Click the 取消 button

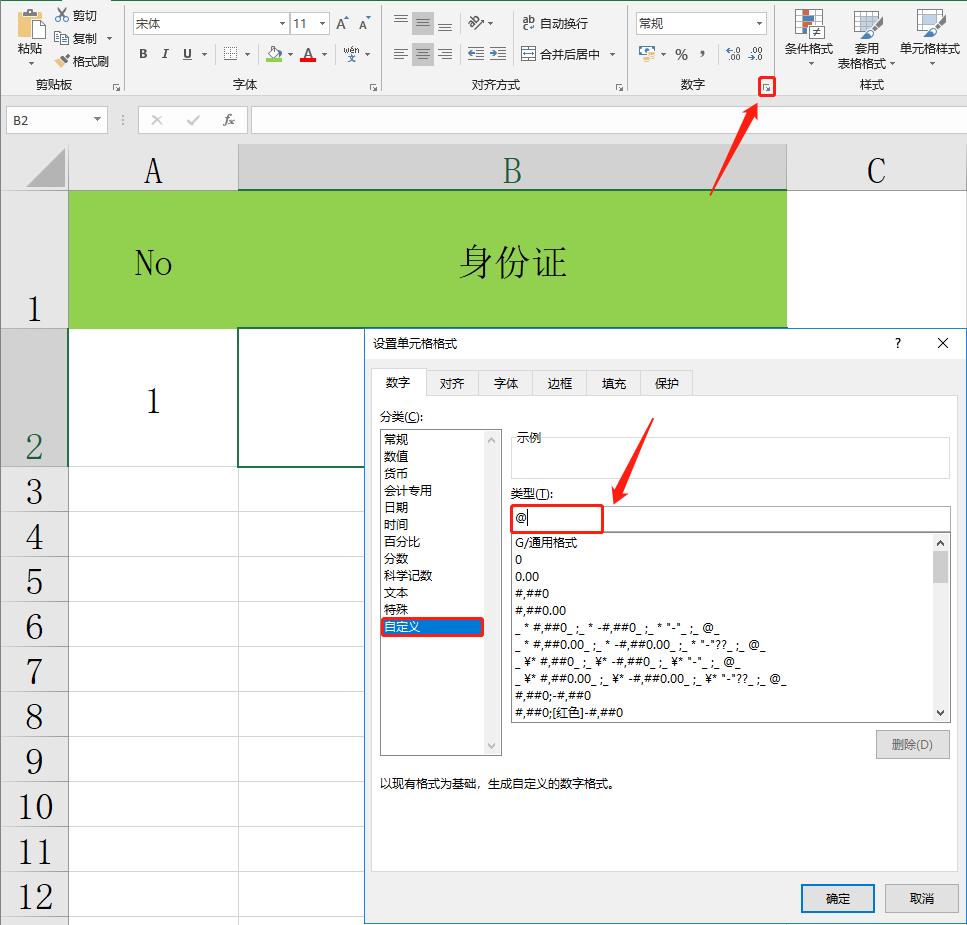921,898
